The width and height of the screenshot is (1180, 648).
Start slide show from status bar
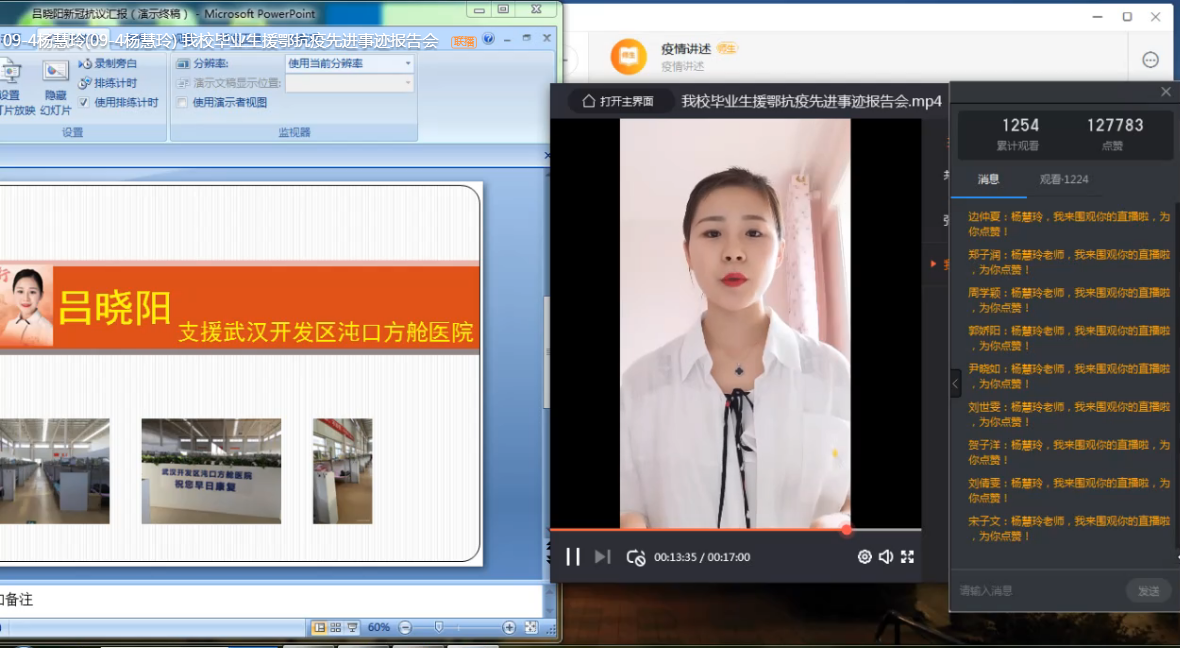pos(352,628)
